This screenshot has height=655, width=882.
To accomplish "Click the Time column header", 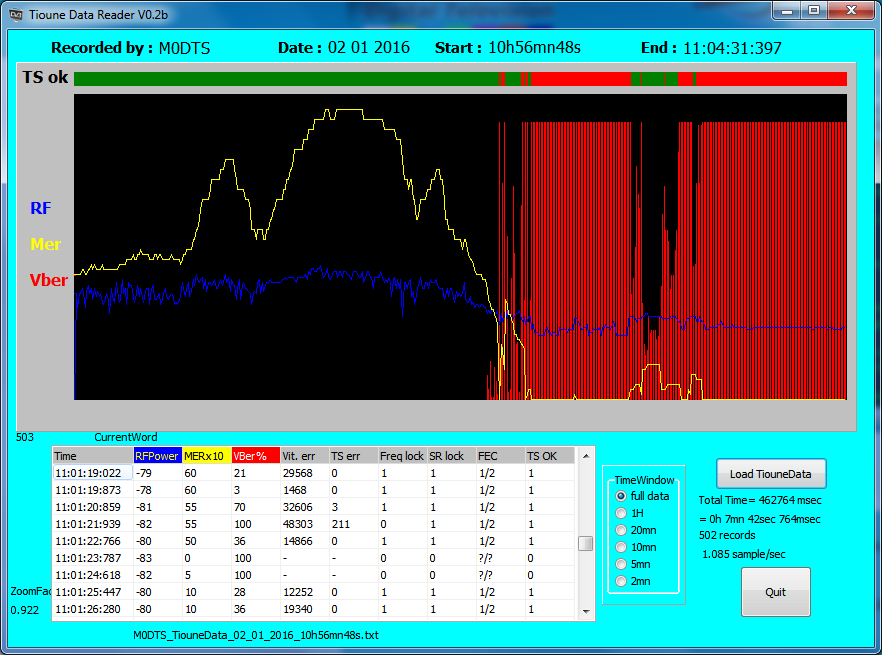I will point(91,456).
